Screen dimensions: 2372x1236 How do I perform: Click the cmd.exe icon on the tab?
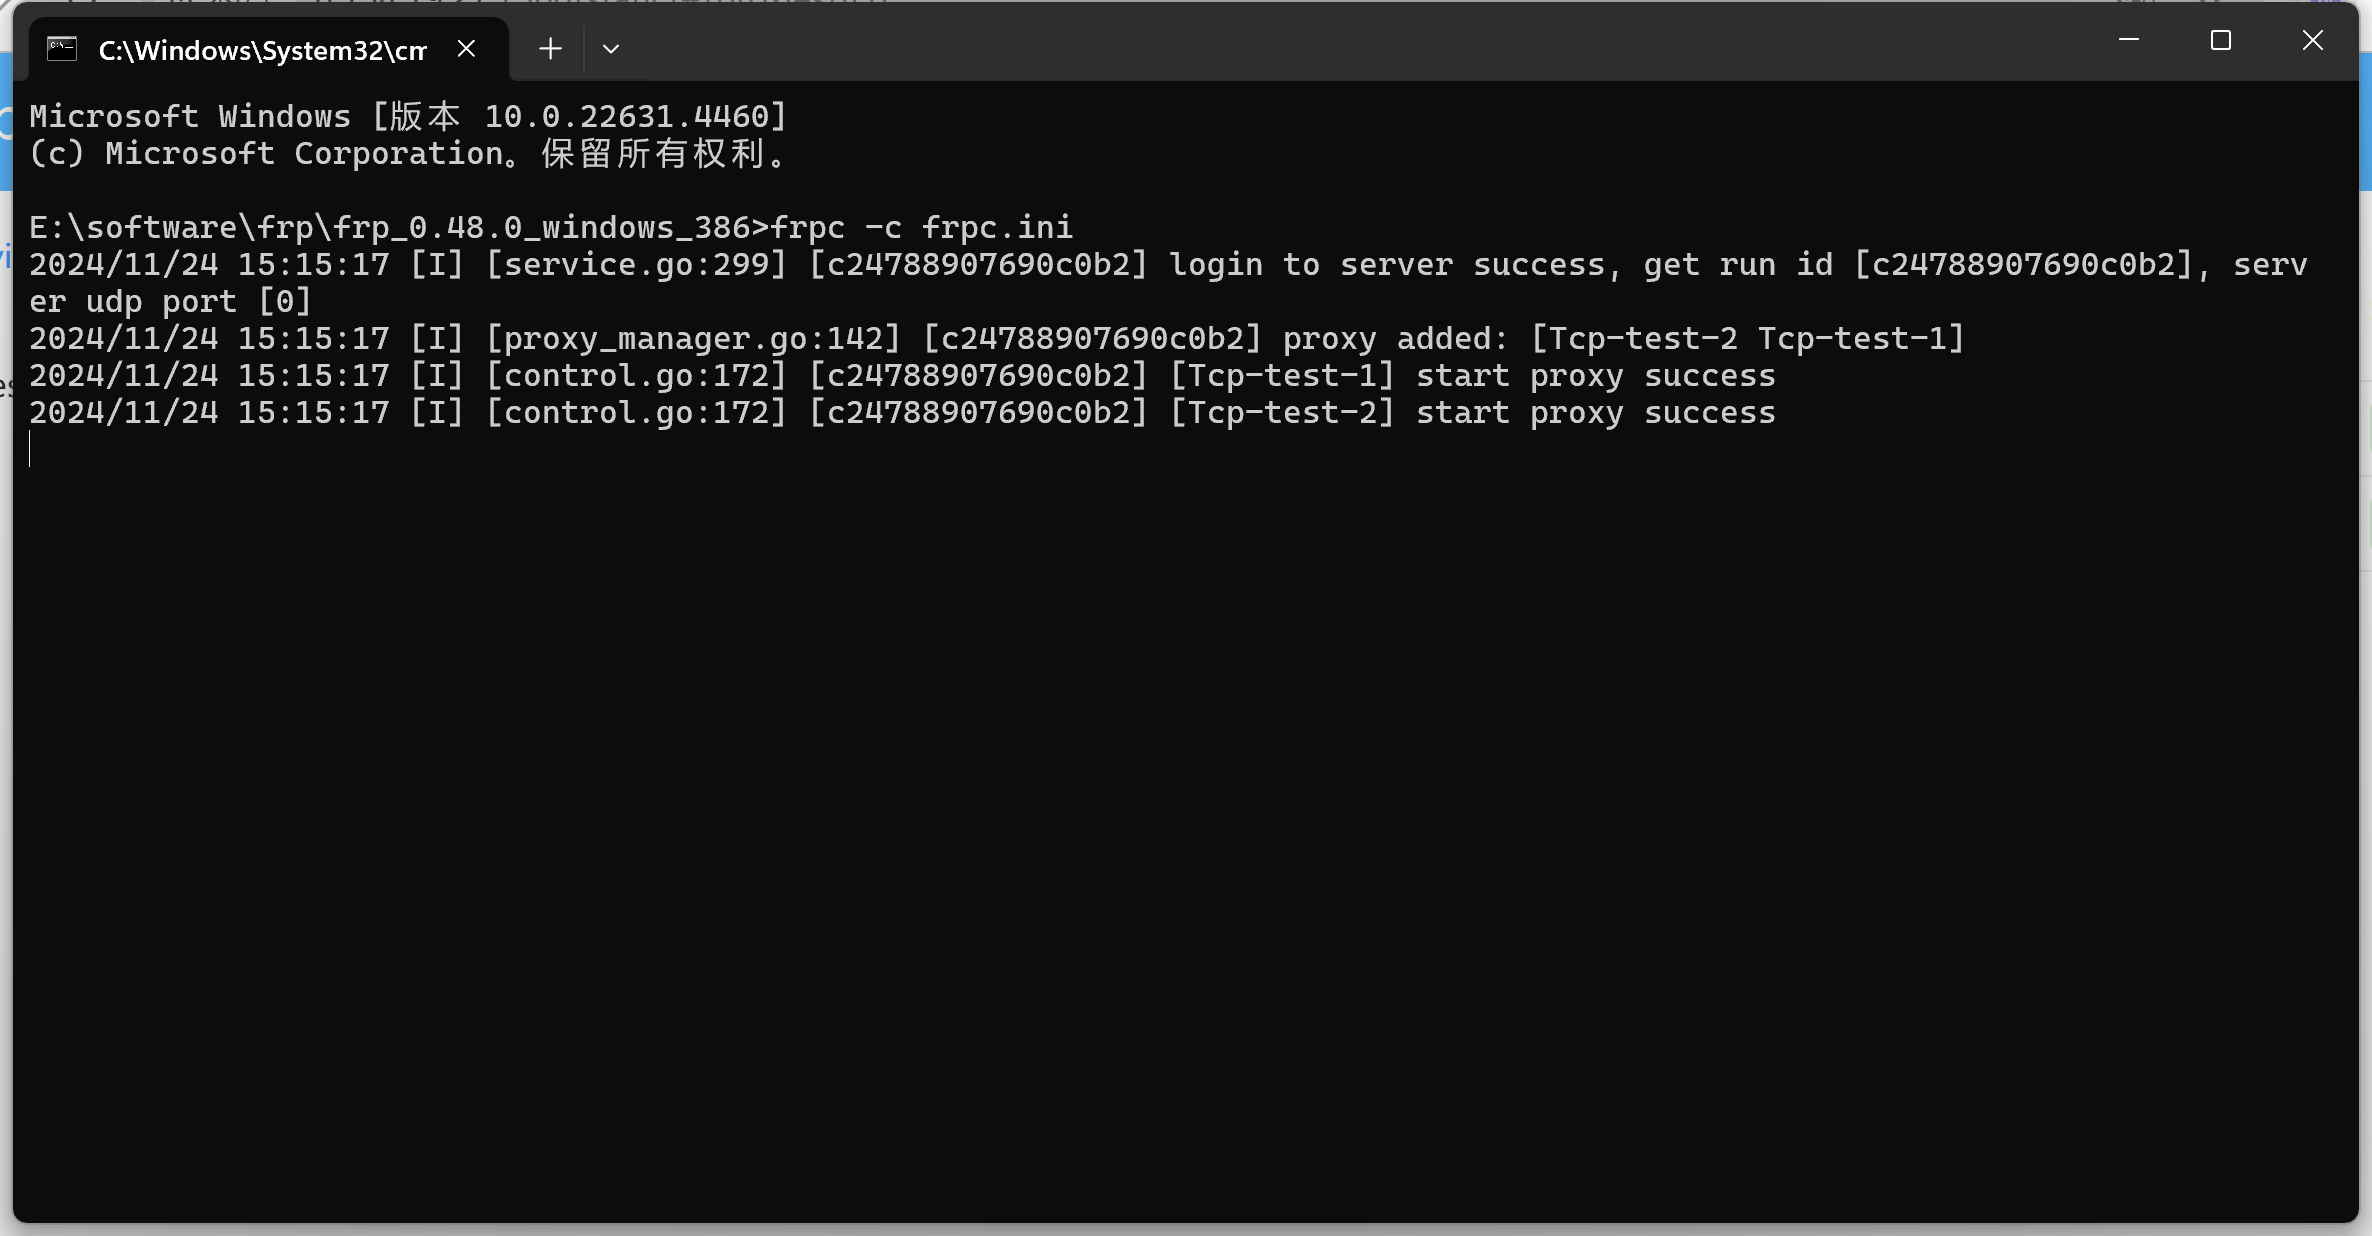pos(61,49)
